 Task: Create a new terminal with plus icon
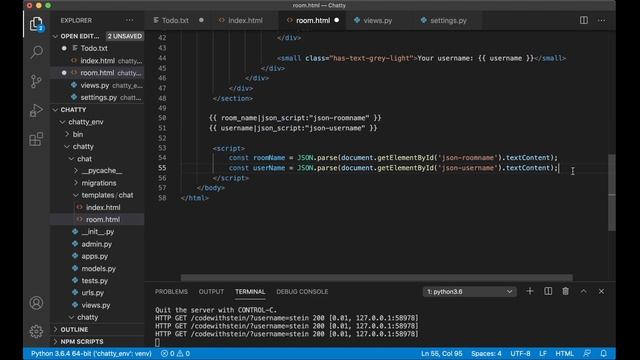click(x=530, y=291)
